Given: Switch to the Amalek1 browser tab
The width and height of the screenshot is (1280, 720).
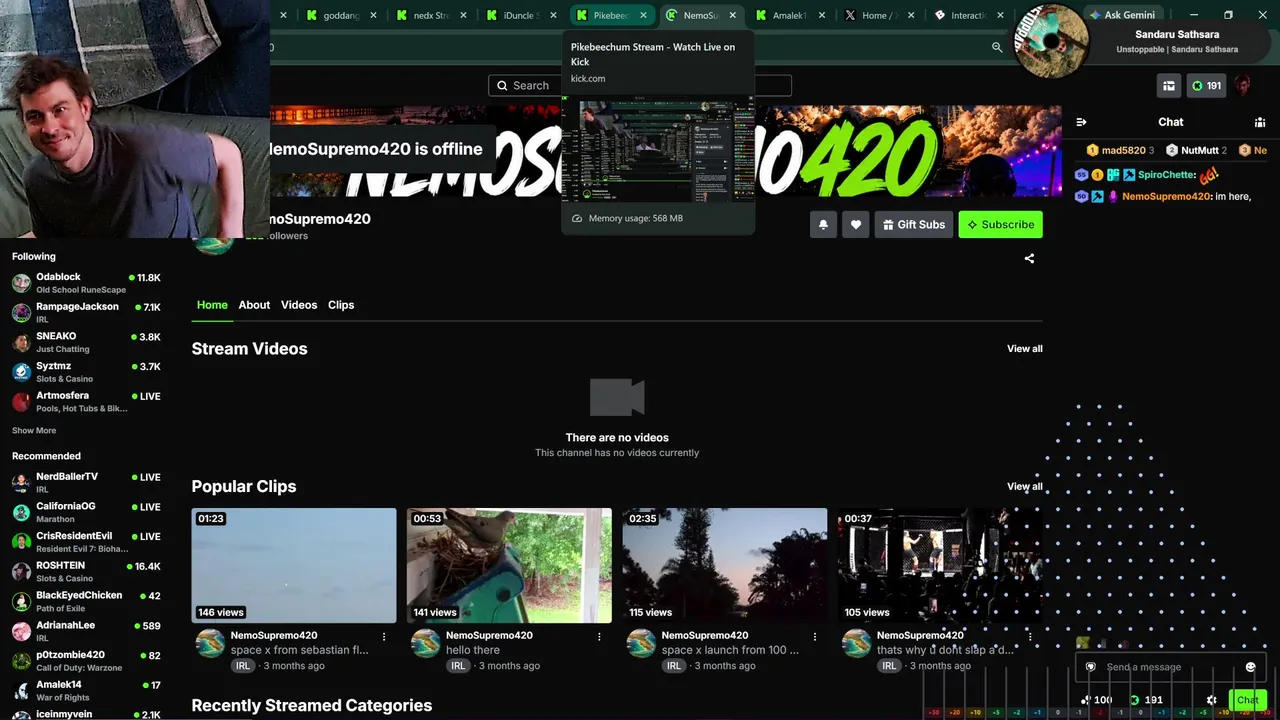Looking at the screenshot, I should coord(791,15).
